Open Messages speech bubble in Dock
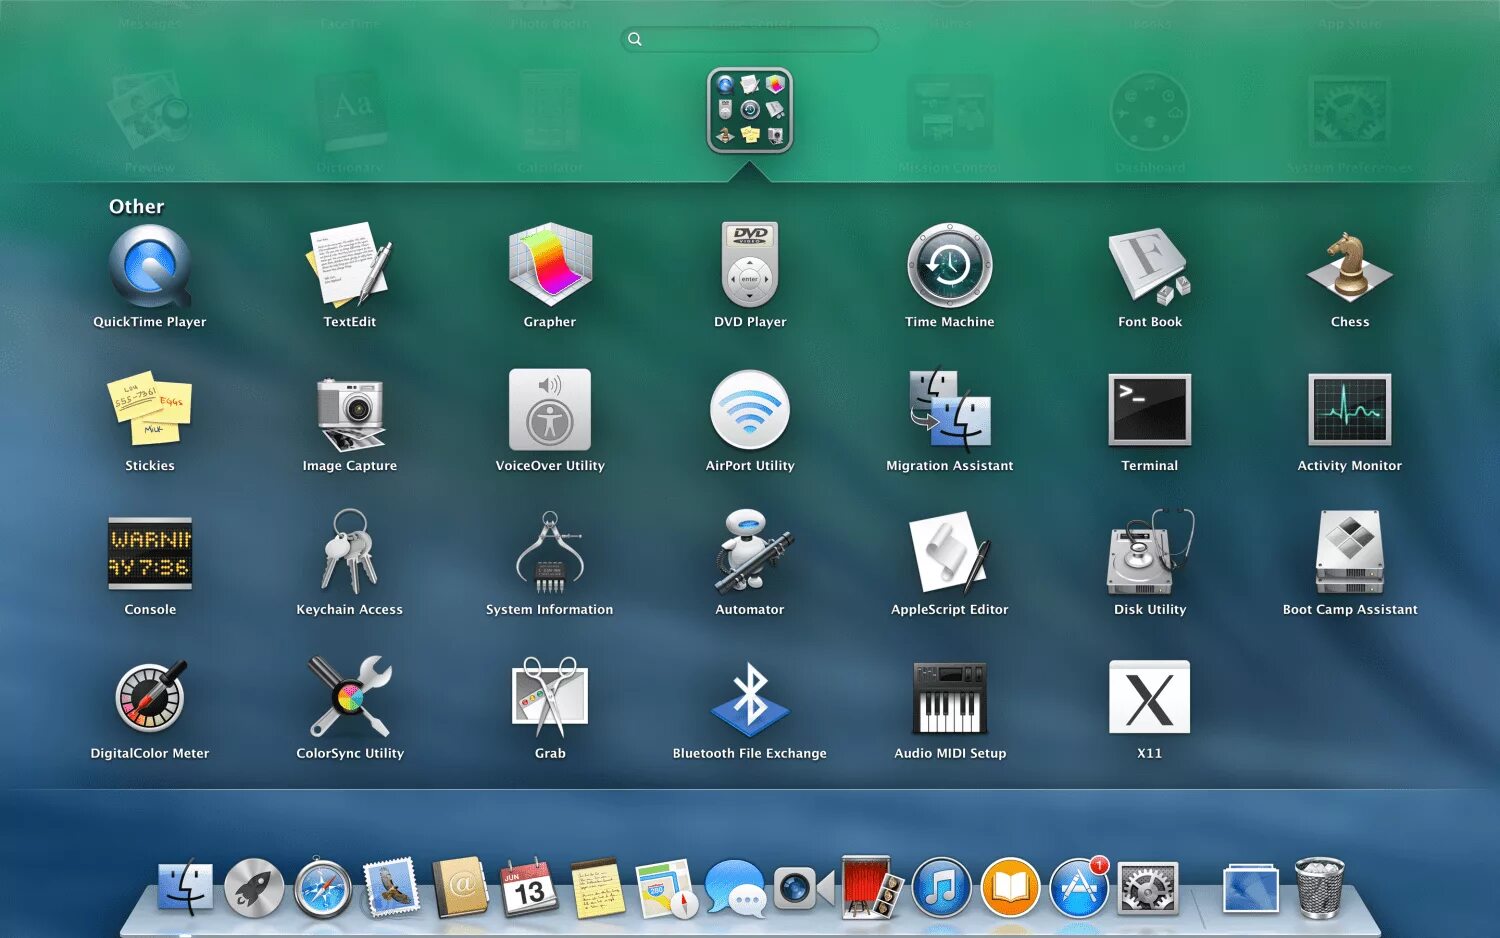1500x938 pixels. coord(736,888)
